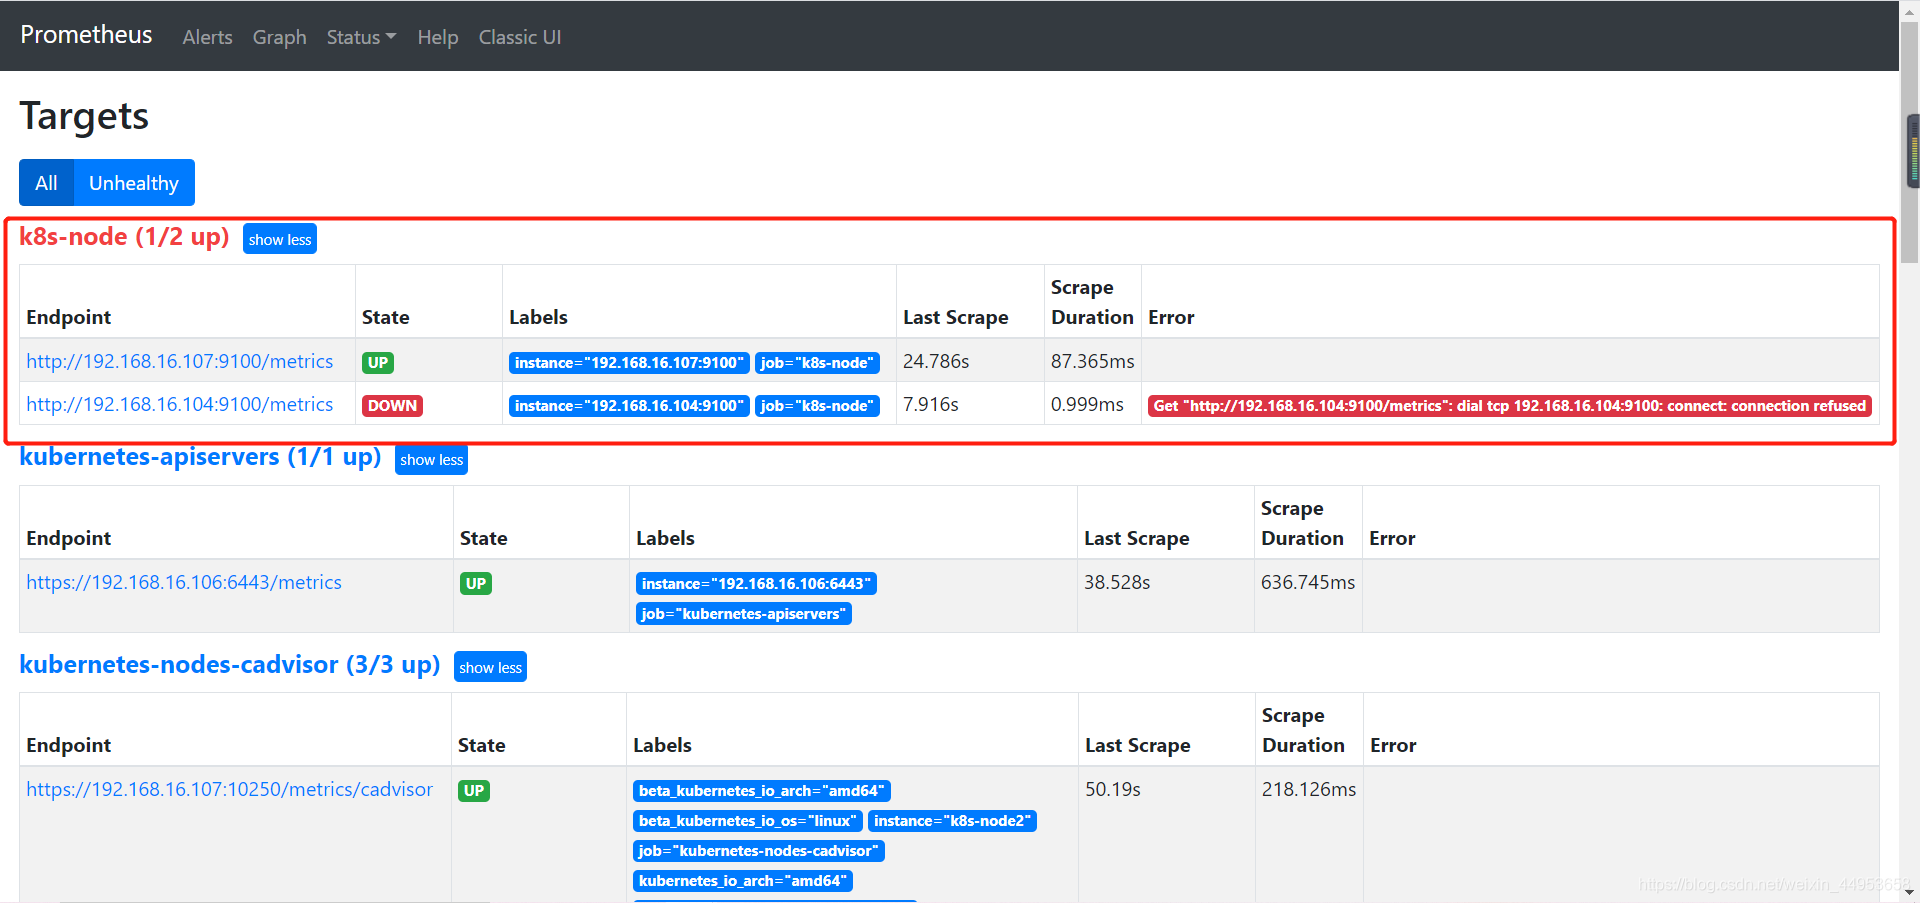Click last scrape value 24.786s
The image size is (1920, 903).
click(x=936, y=361)
